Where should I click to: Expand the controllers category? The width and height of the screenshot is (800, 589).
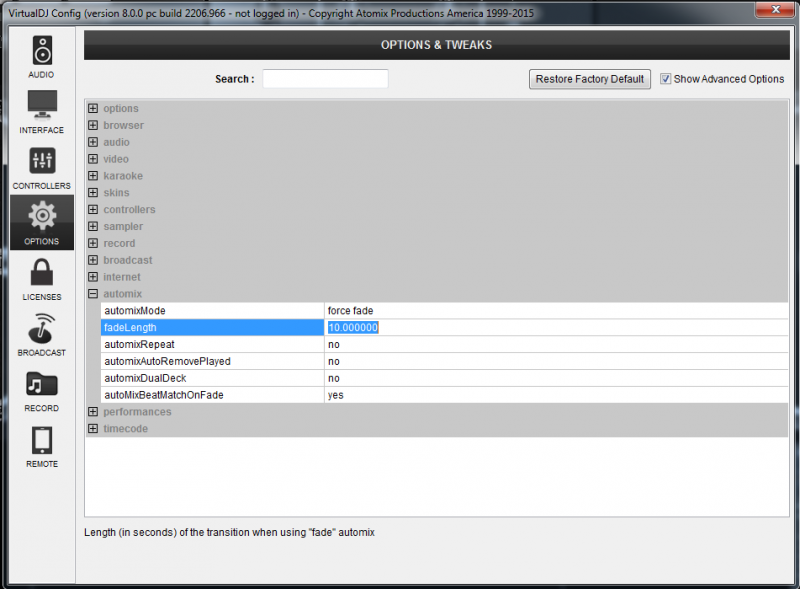[x=93, y=209]
